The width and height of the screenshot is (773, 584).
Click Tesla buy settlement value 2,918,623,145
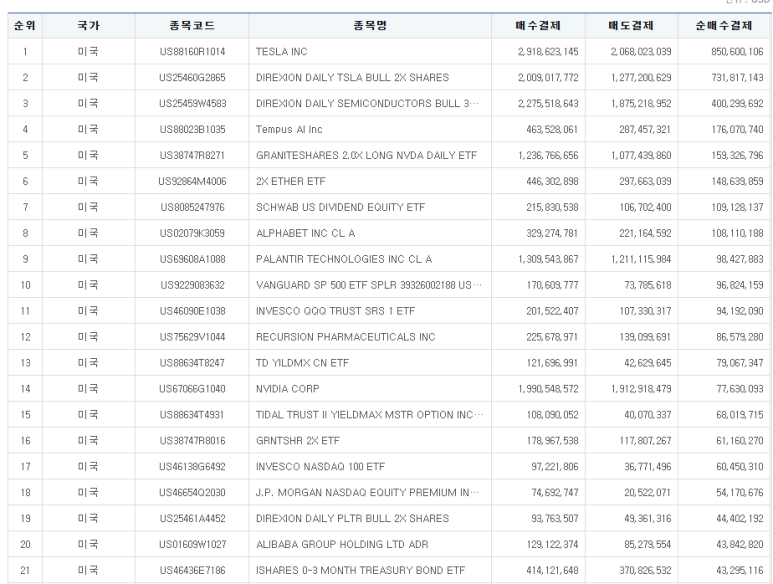tap(548, 52)
